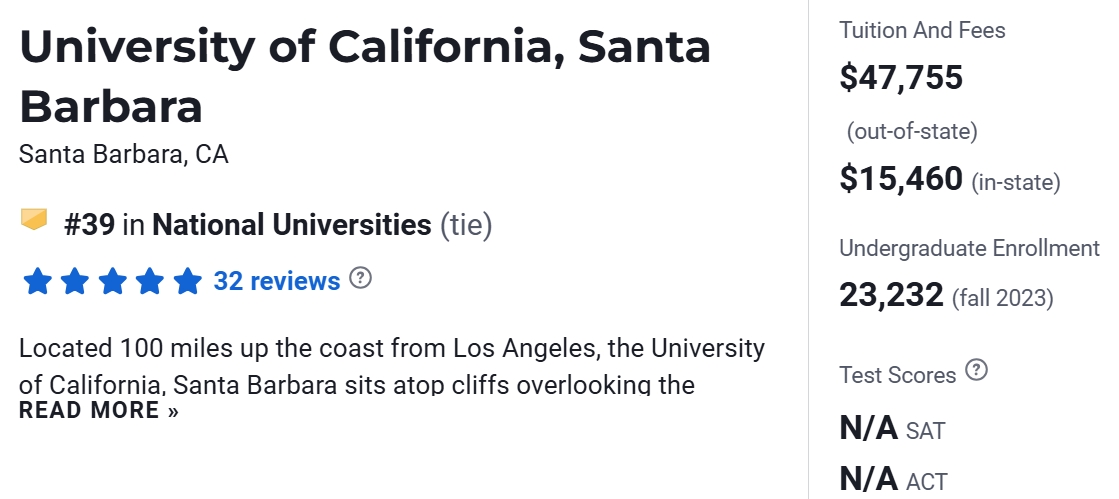Open the help icon beside 32 reviews
This screenshot has width=1119, height=499.
(361, 278)
